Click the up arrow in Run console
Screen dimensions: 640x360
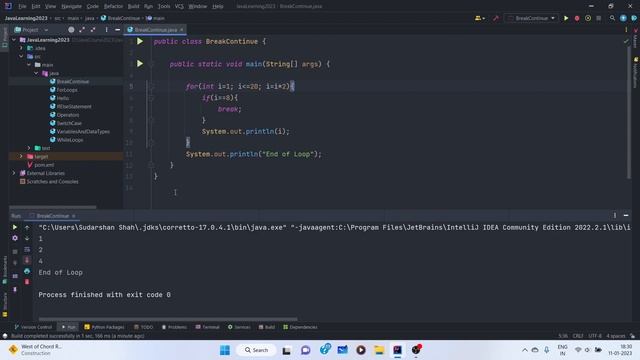pos(27,227)
